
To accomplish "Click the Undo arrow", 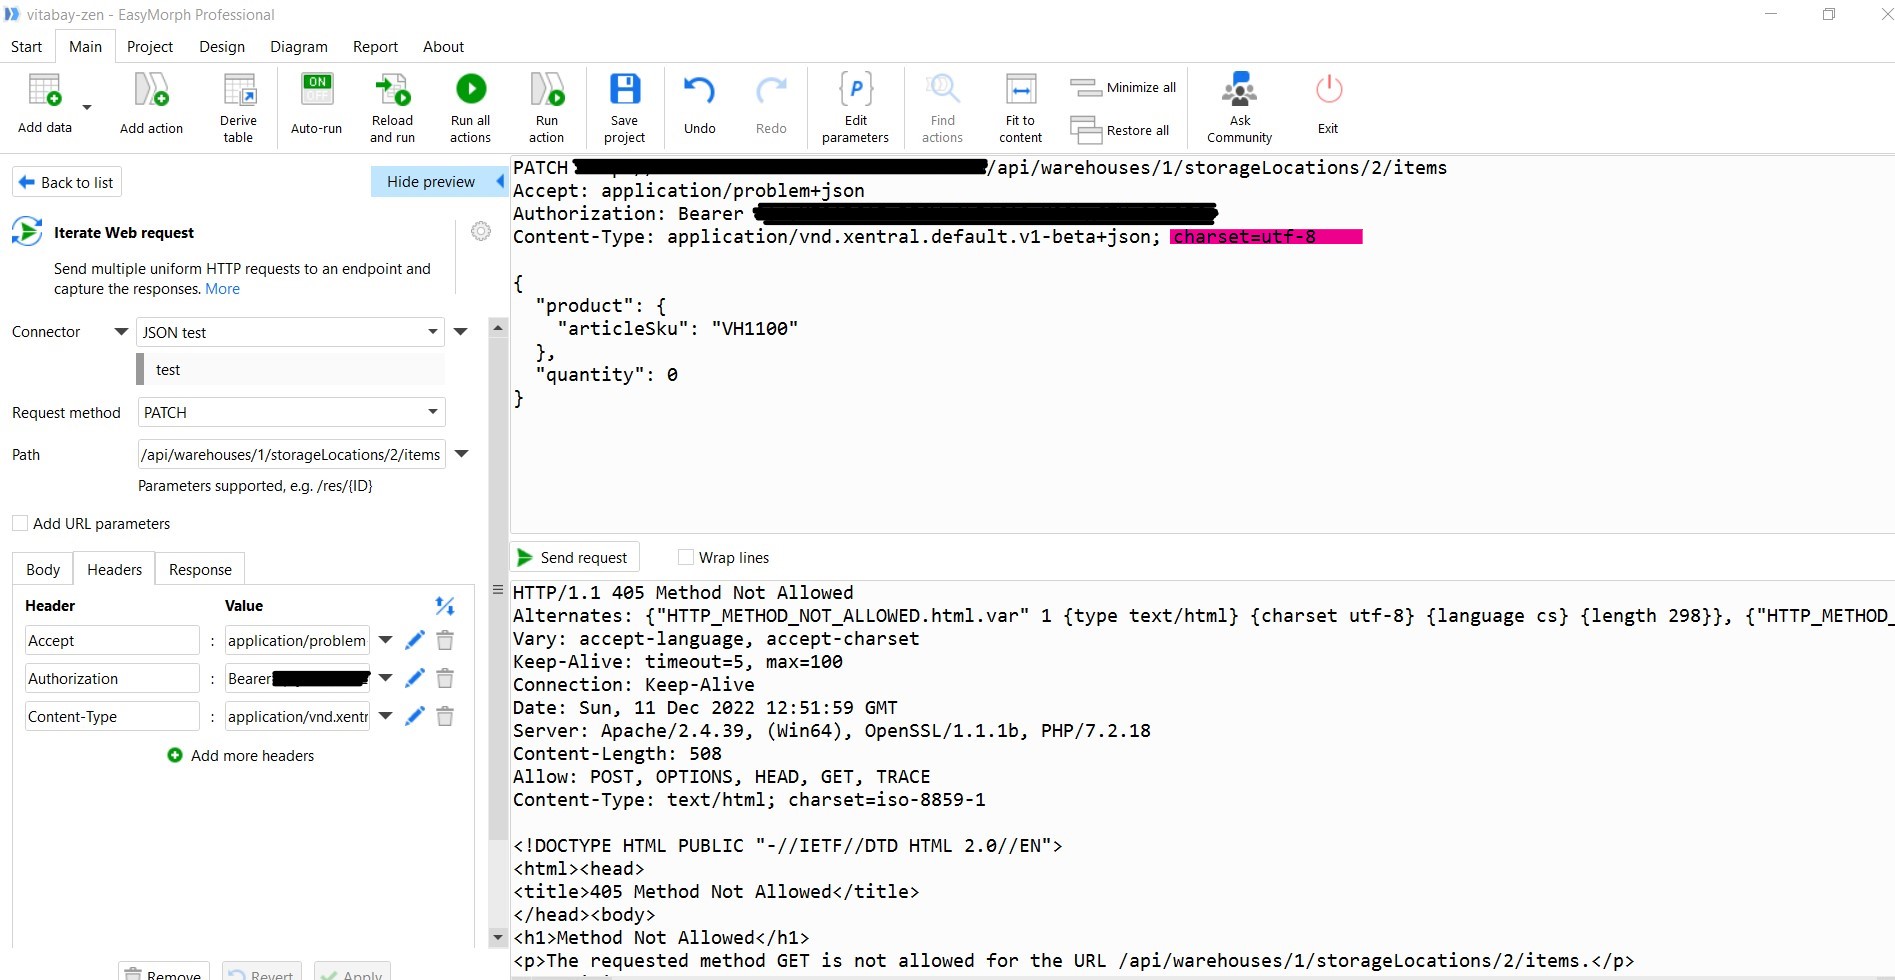I will coord(700,91).
